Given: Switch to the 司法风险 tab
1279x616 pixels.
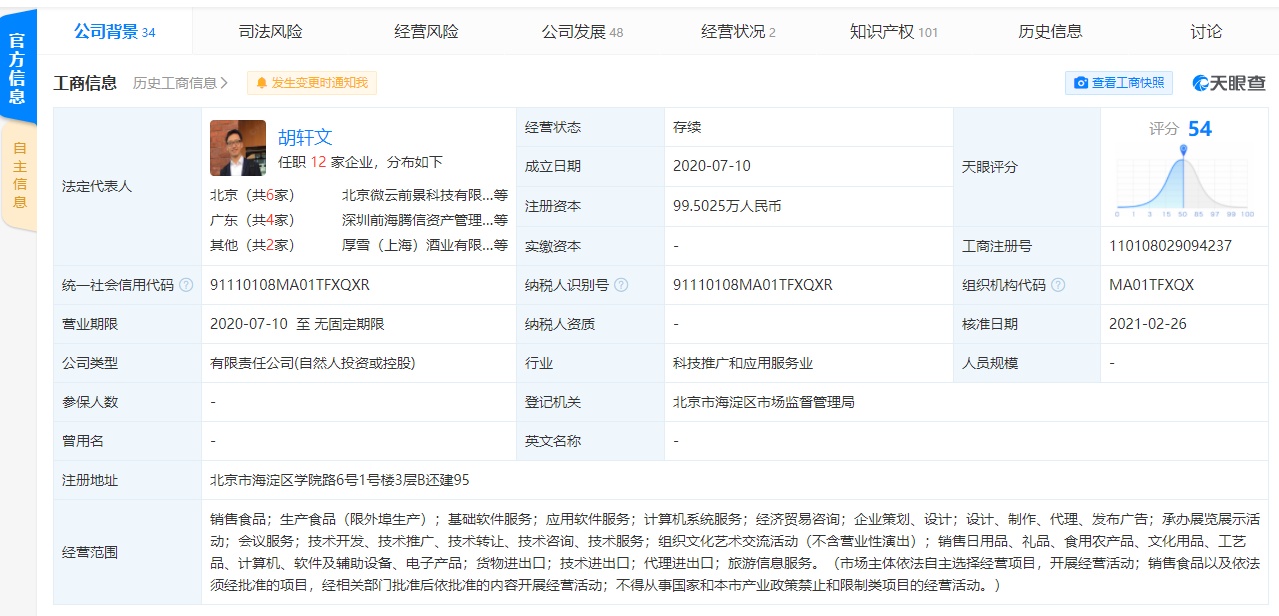Looking at the screenshot, I should (x=270, y=32).
